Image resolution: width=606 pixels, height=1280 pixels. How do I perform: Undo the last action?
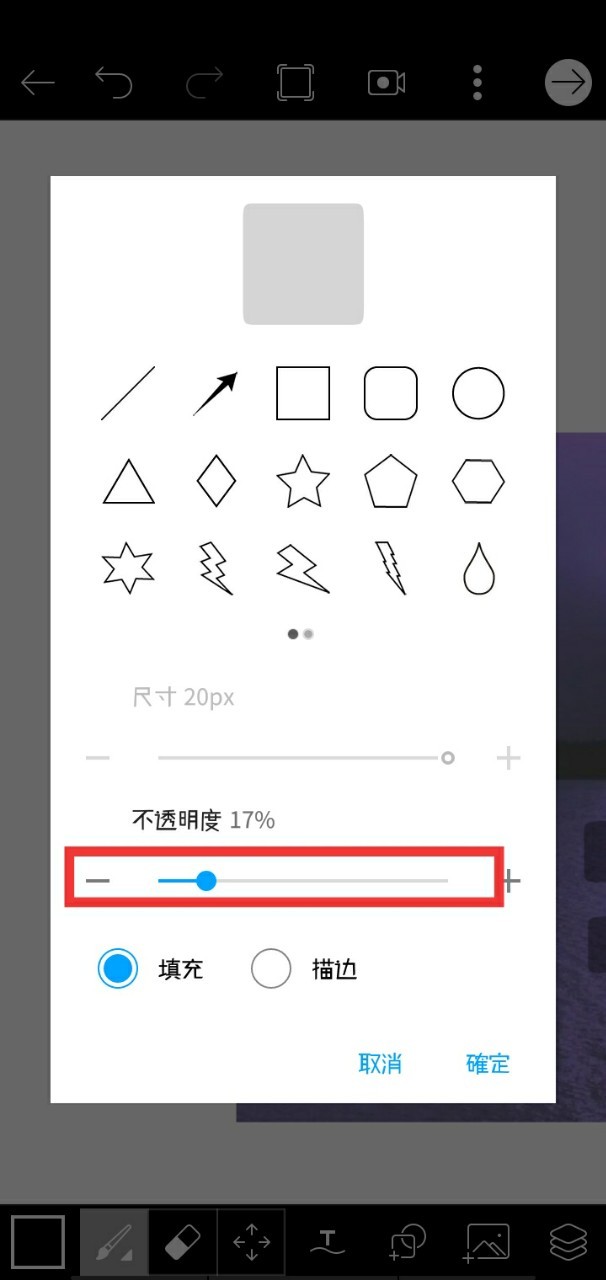click(x=113, y=82)
